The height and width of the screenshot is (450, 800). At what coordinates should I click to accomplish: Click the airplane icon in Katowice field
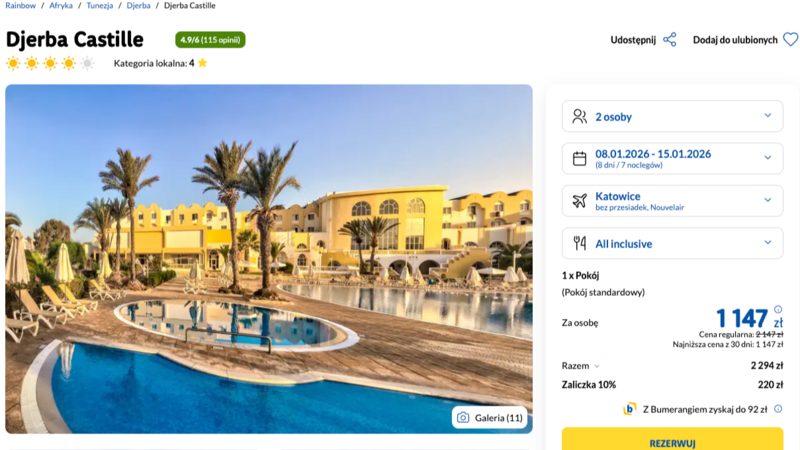(580, 201)
